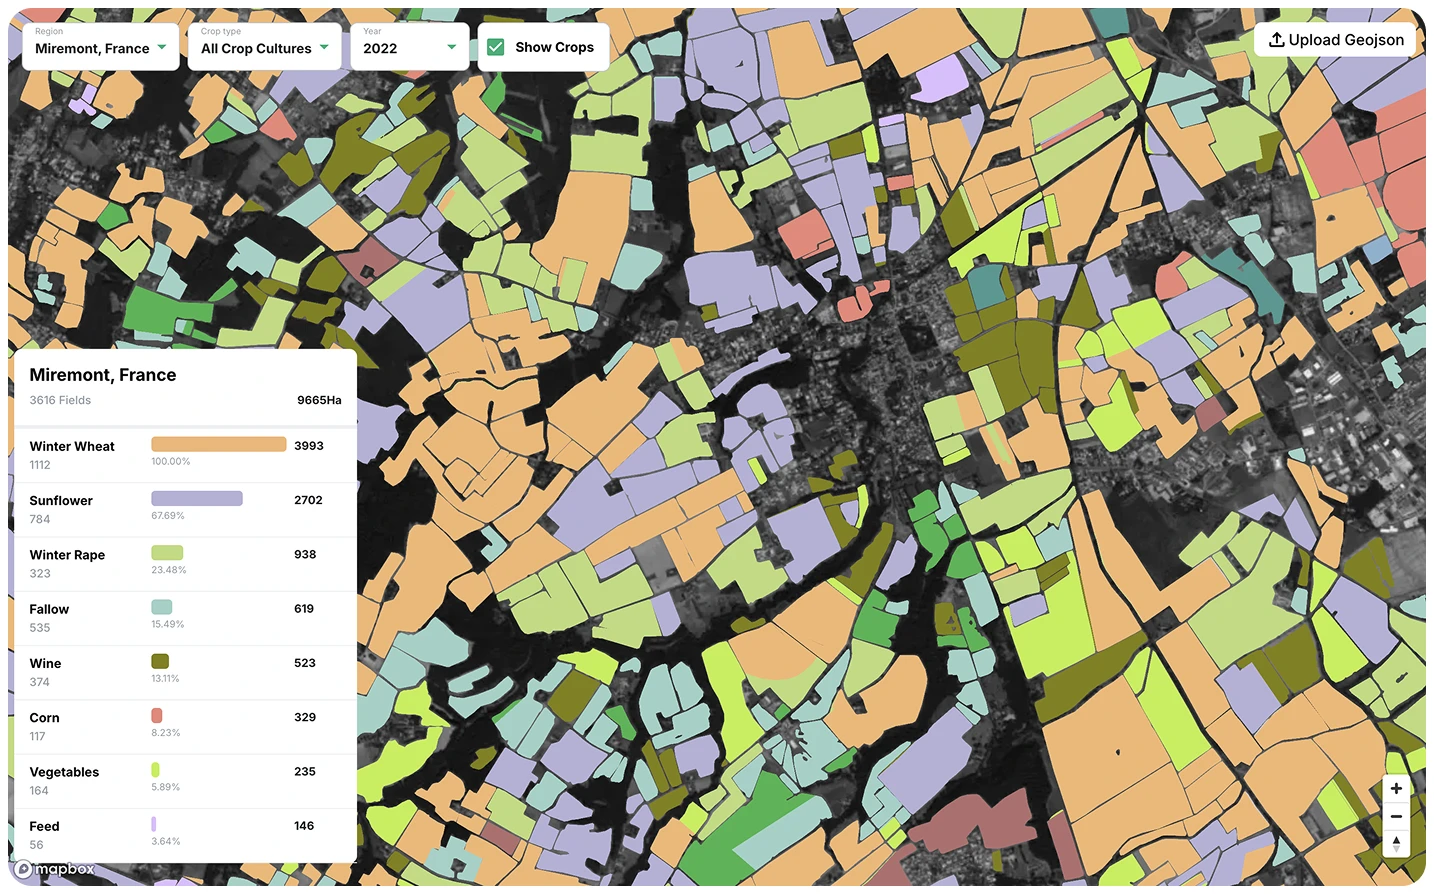Click the dropdown arrow beside Miremont, France
This screenshot has width=1434, height=894.
(162, 47)
